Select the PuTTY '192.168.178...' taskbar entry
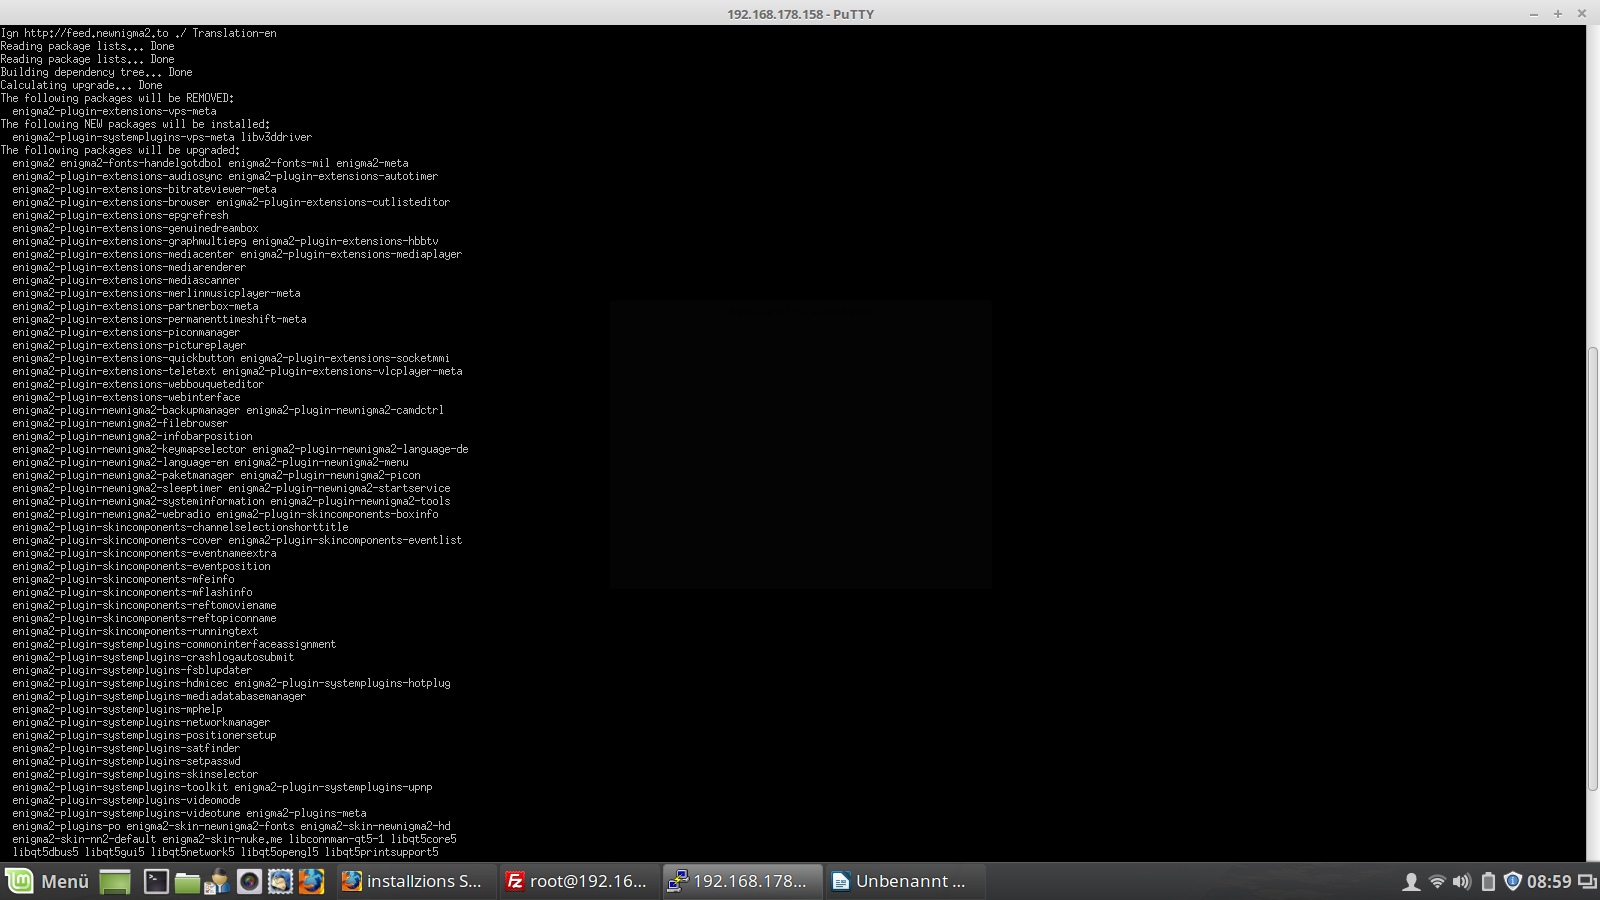Image resolution: width=1600 pixels, height=900 pixels. click(740, 881)
